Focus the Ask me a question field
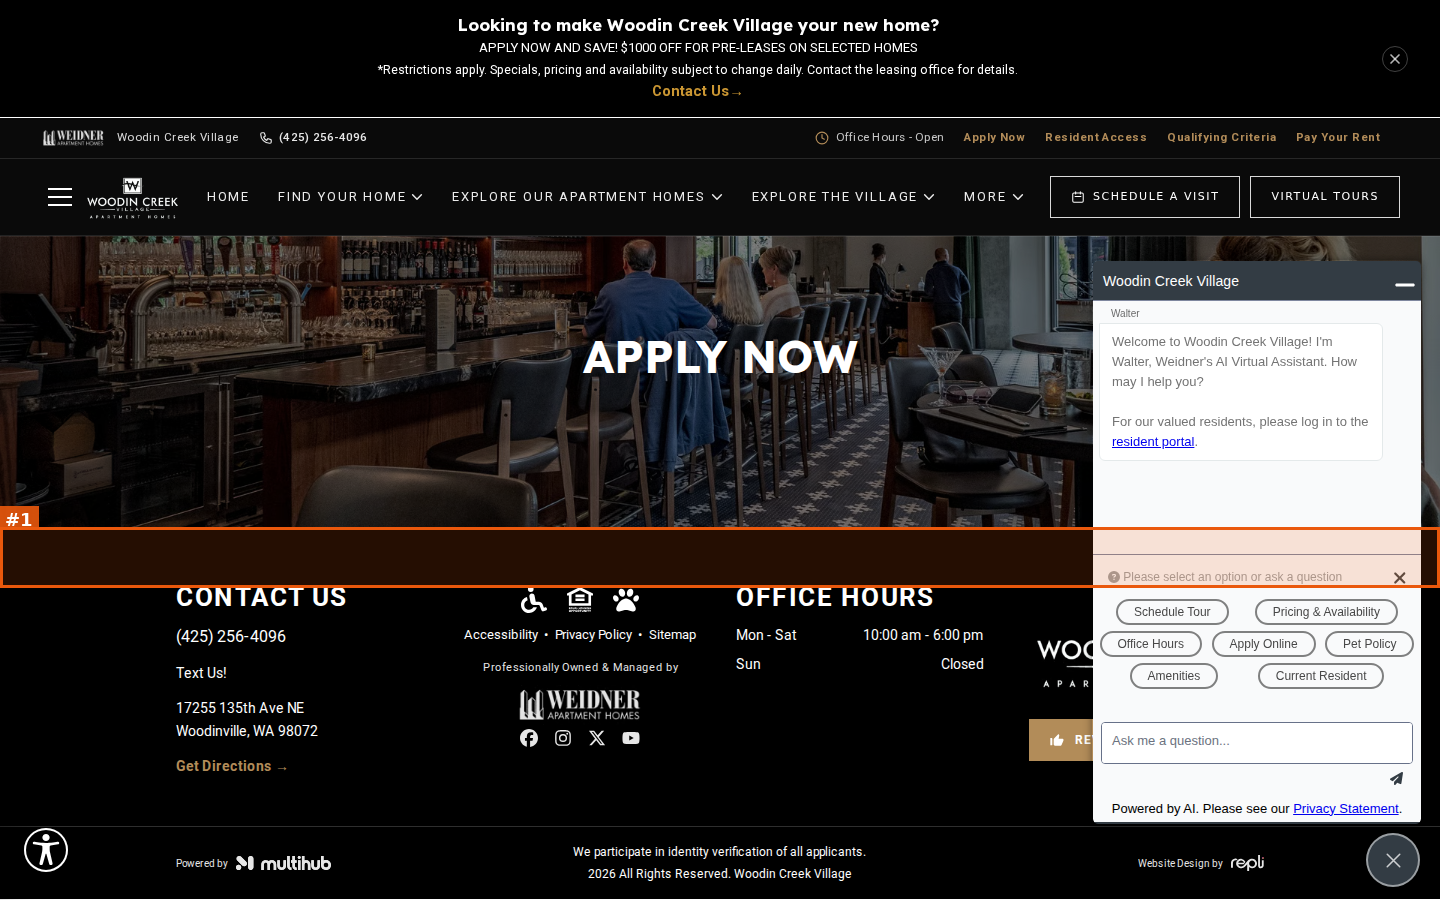Viewport: 1440px width, 900px height. [1257, 743]
